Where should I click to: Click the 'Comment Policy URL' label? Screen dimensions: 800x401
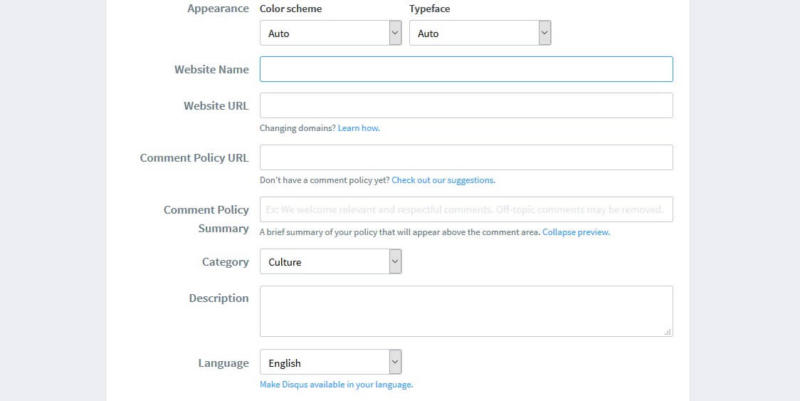point(194,158)
